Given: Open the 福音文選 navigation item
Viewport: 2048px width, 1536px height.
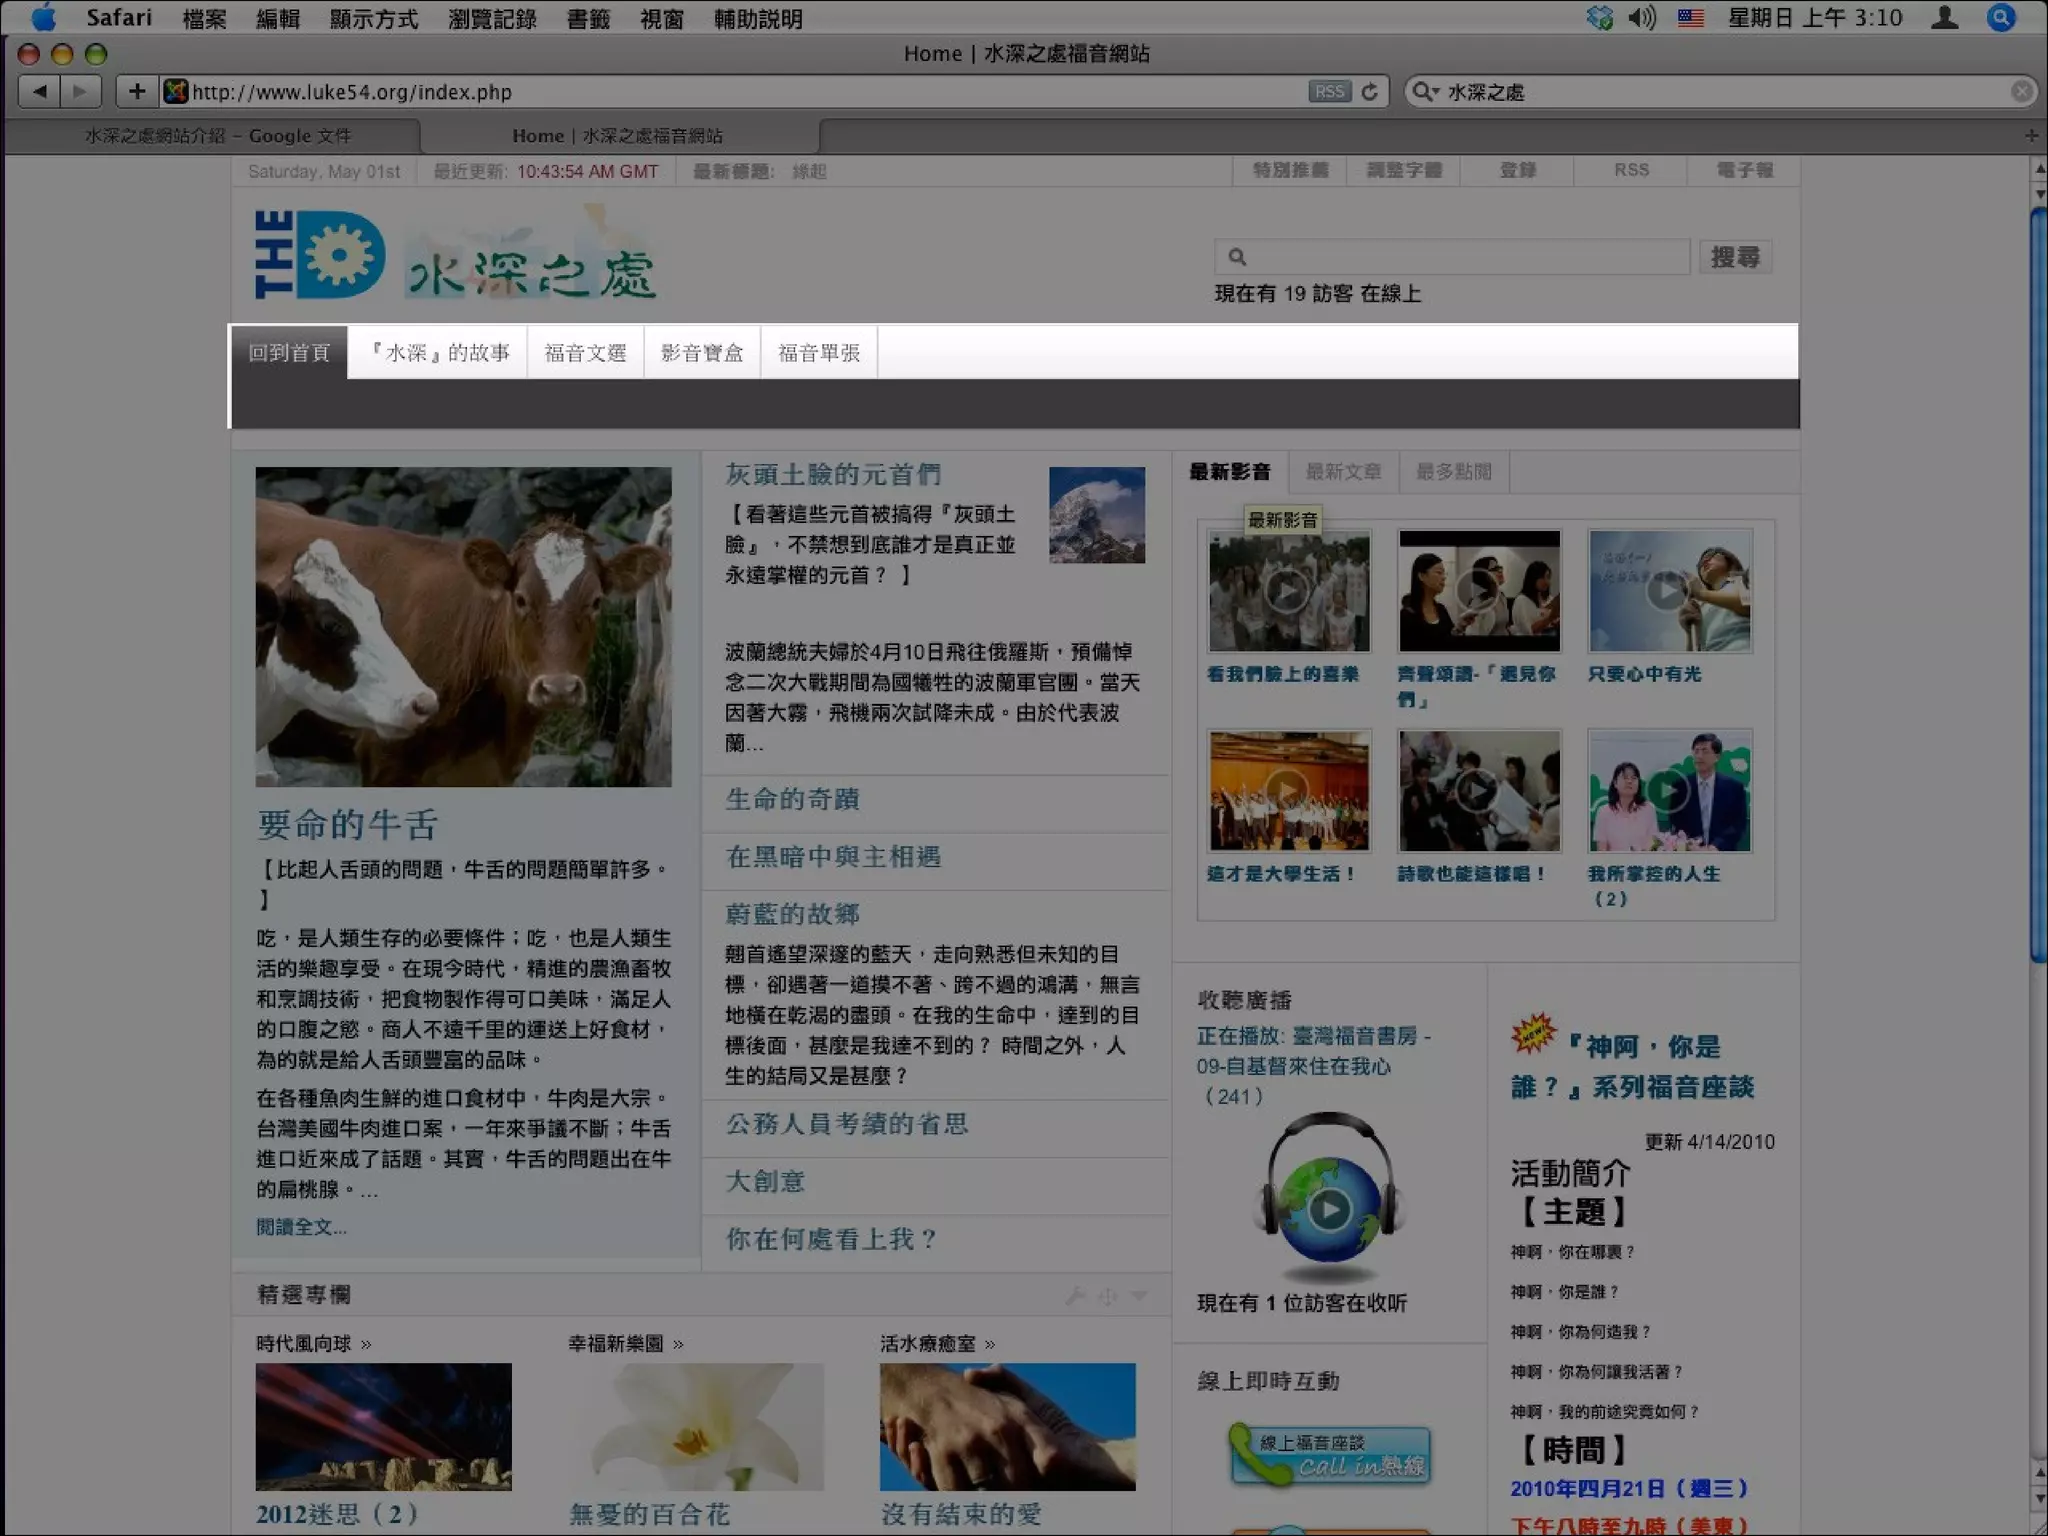Looking at the screenshot, I should 585,353.
